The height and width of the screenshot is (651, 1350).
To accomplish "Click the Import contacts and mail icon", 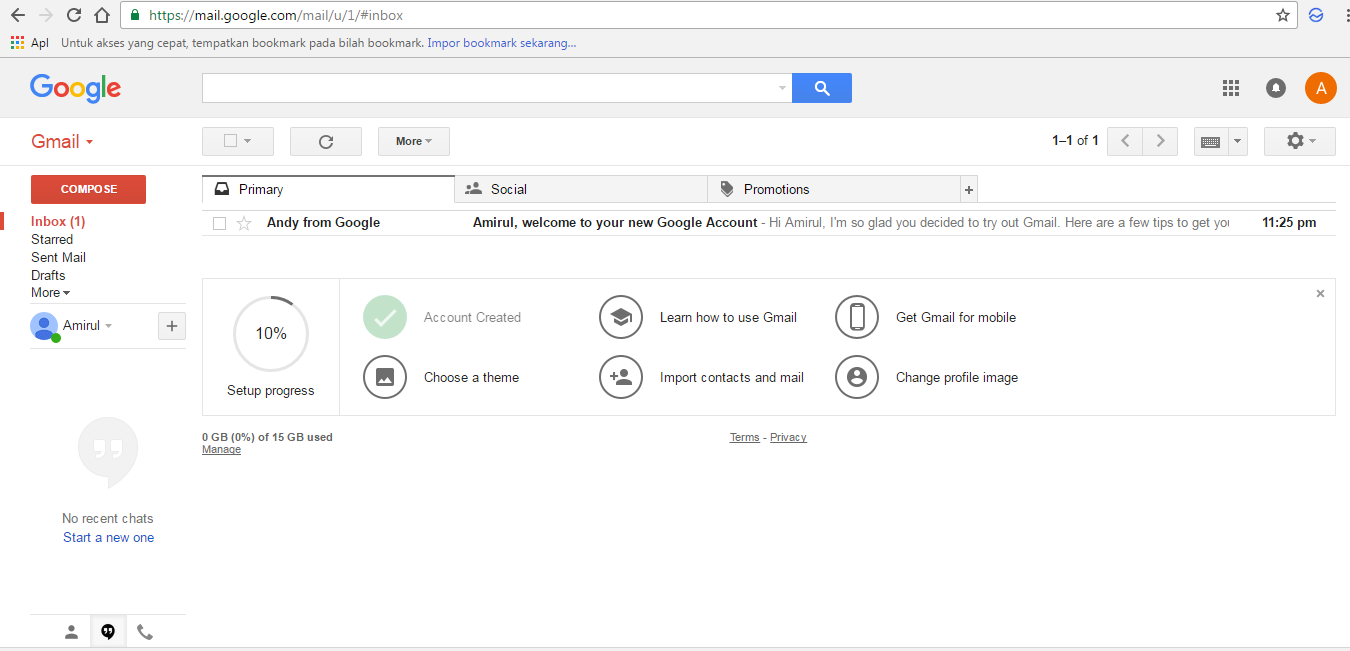I will (621, 377).
